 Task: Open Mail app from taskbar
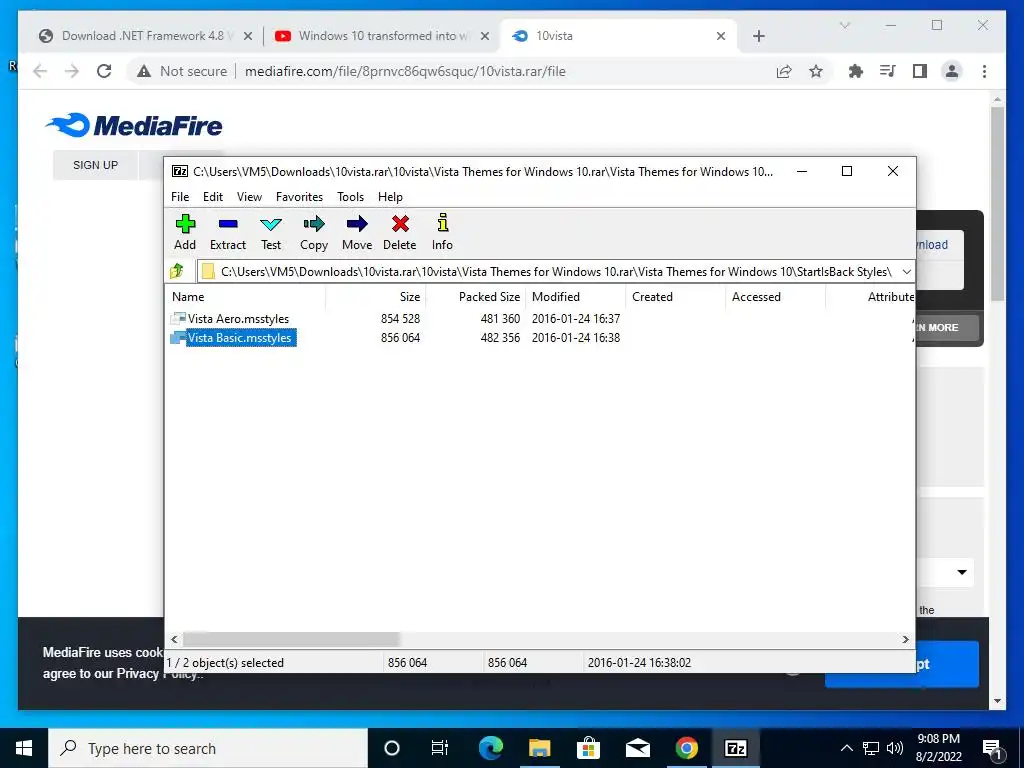coord(637,748)
